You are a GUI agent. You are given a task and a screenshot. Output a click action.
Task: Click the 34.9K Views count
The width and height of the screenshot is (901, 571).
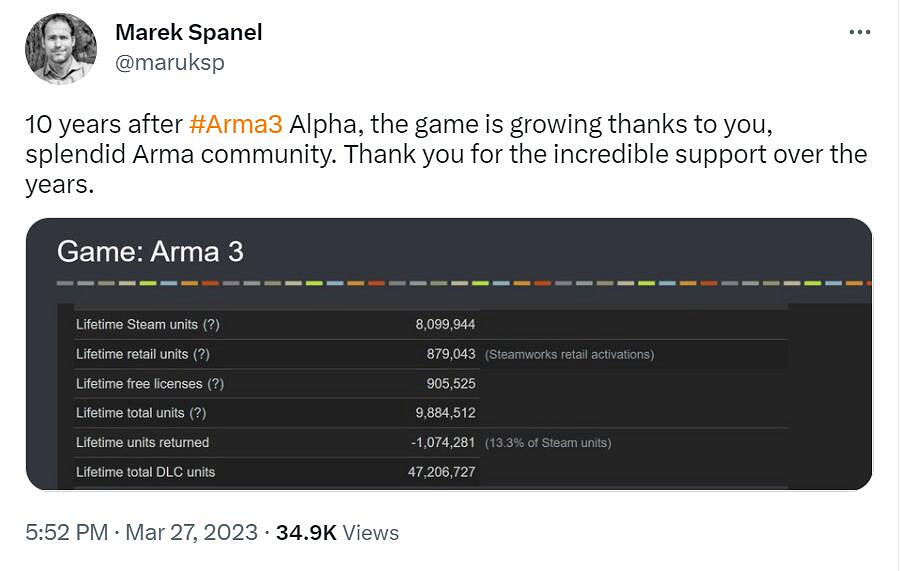click(x=337, y=533)
